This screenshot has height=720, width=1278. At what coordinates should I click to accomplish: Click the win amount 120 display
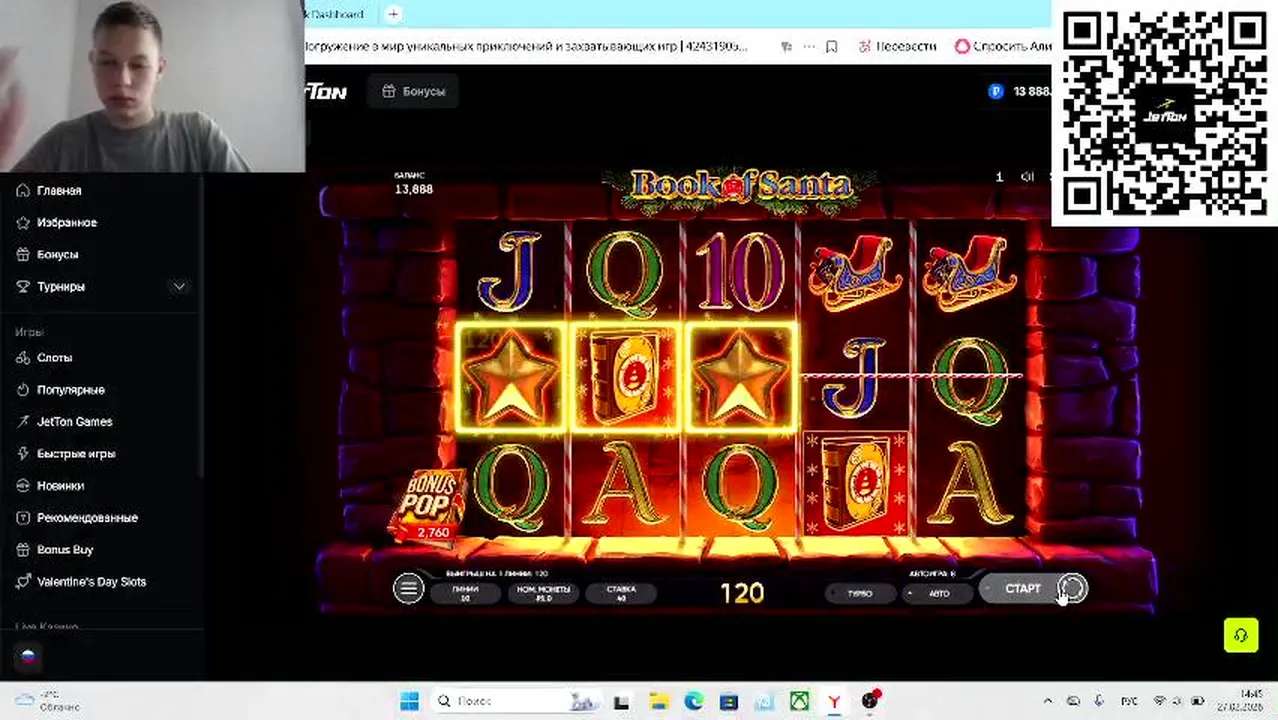741,593
